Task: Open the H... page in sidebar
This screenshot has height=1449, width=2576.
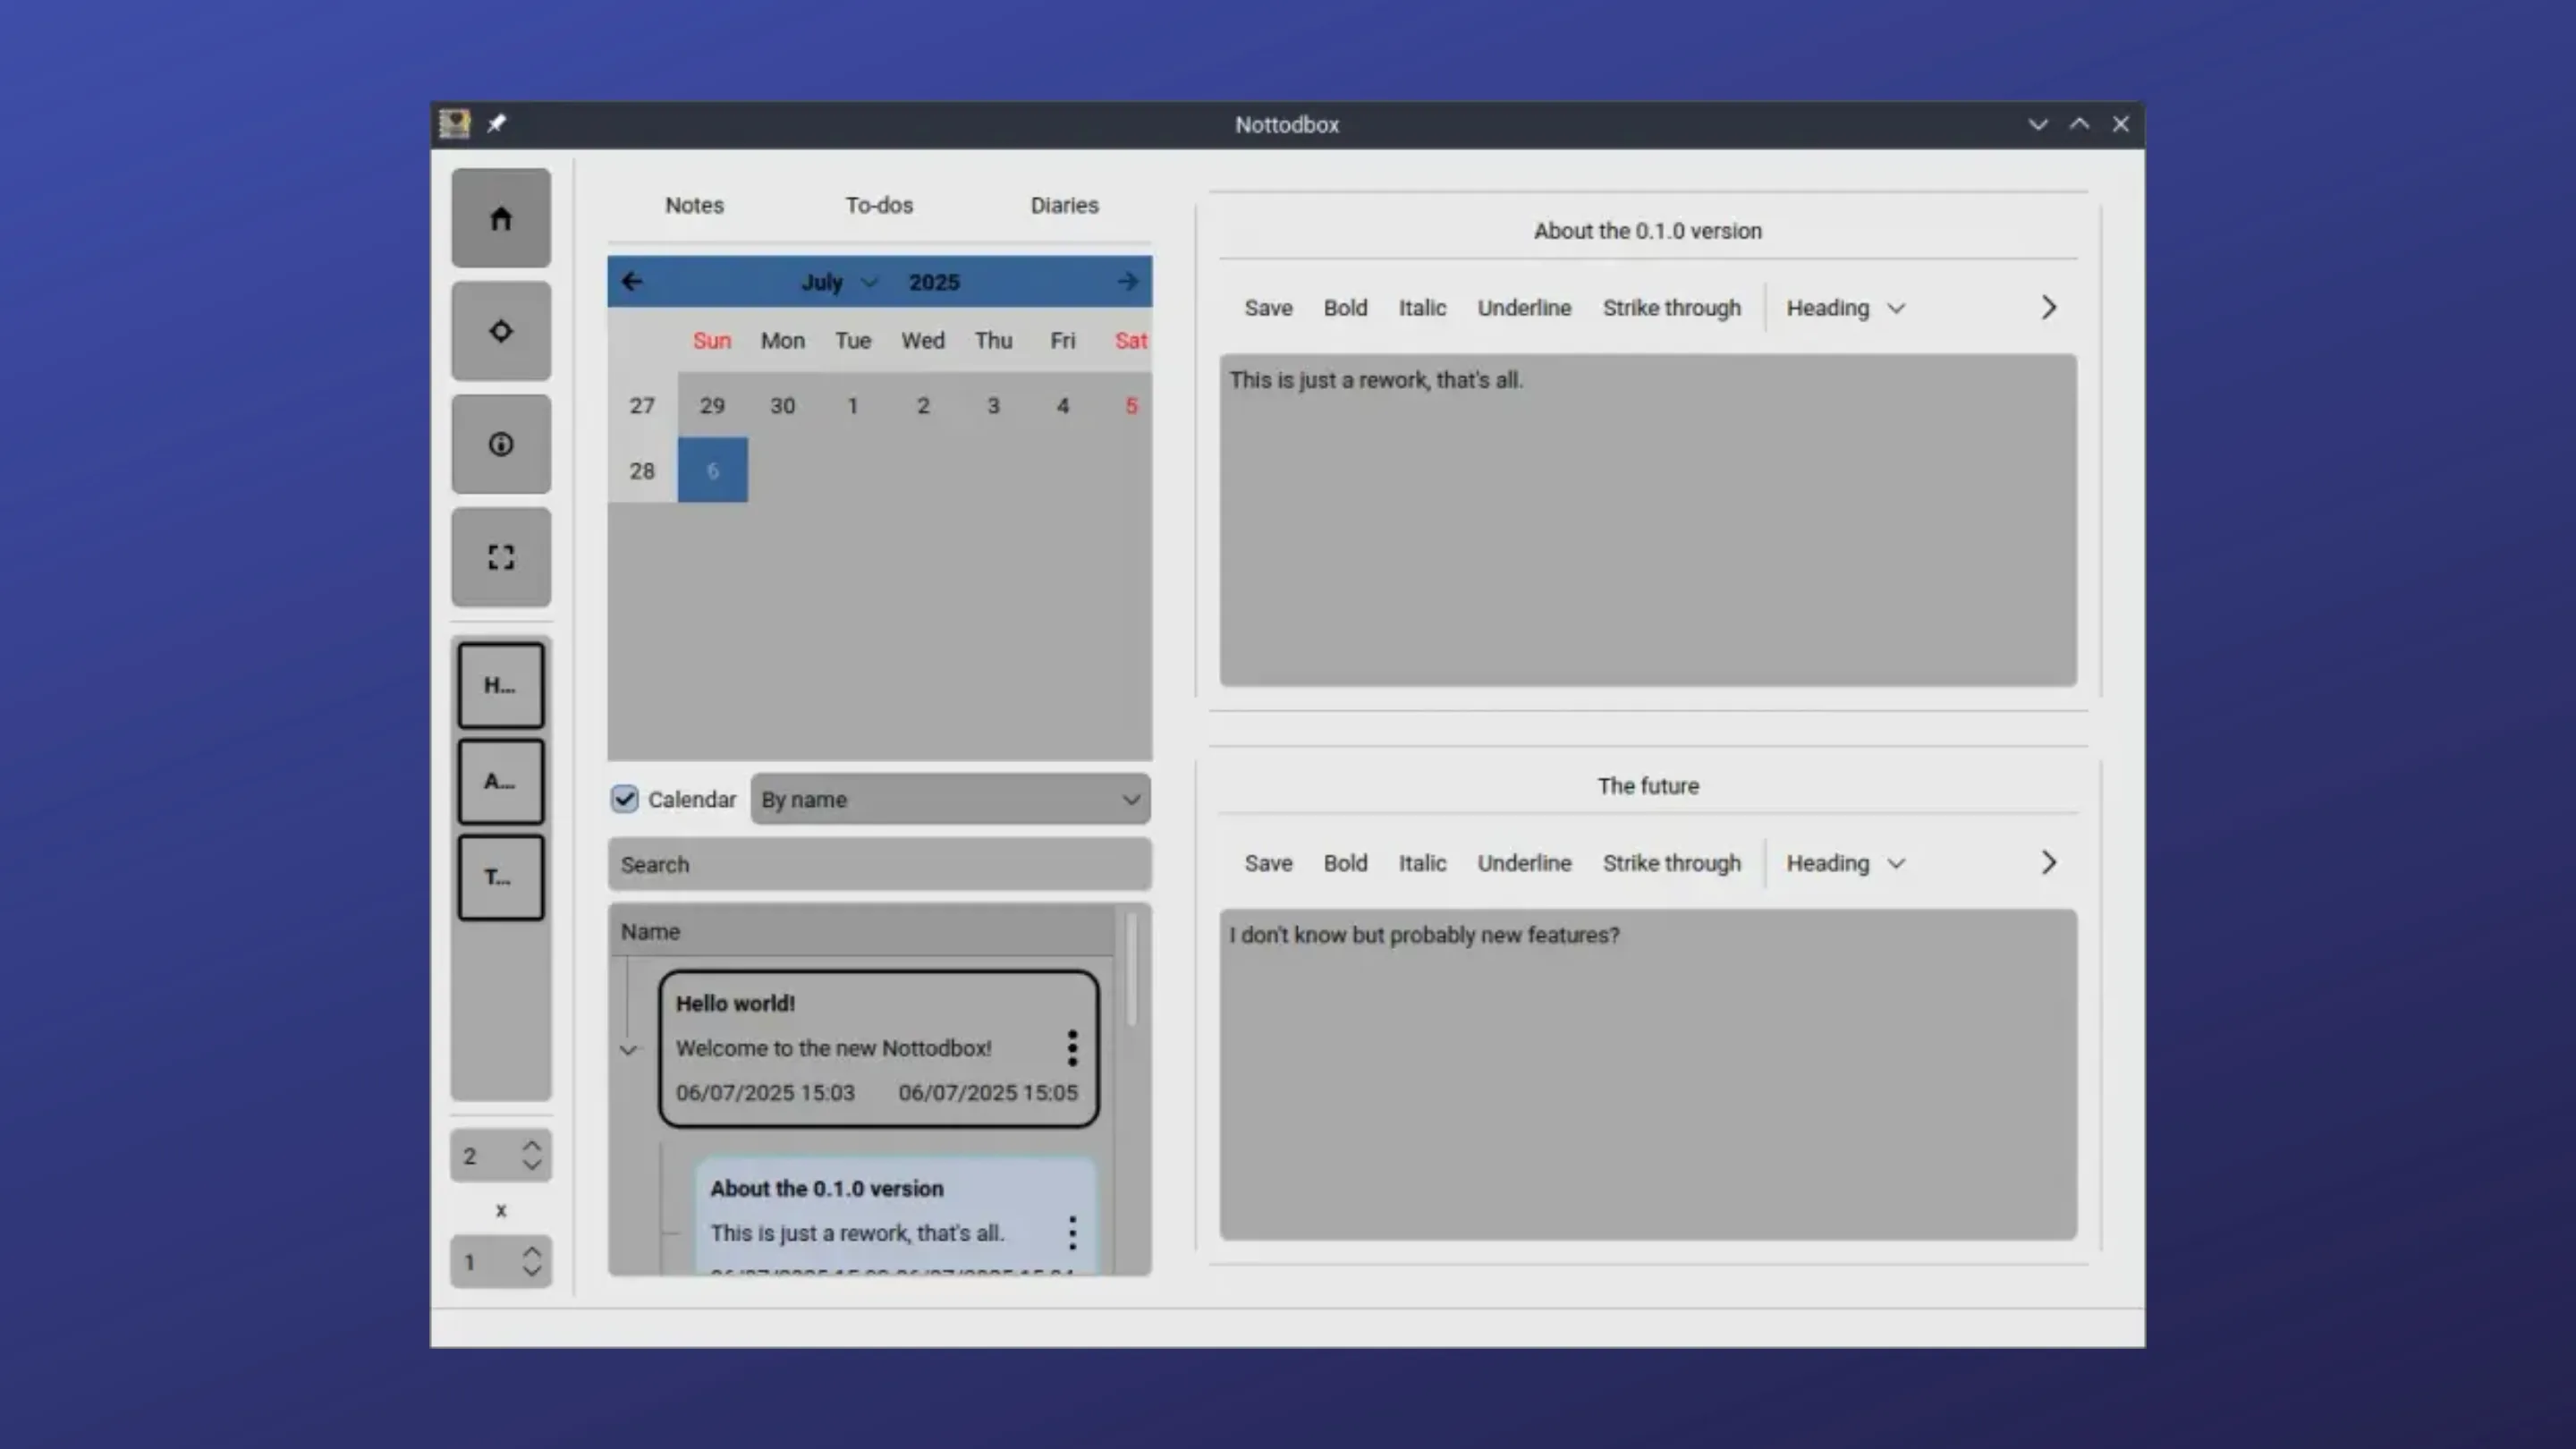Action: [501, 685]
